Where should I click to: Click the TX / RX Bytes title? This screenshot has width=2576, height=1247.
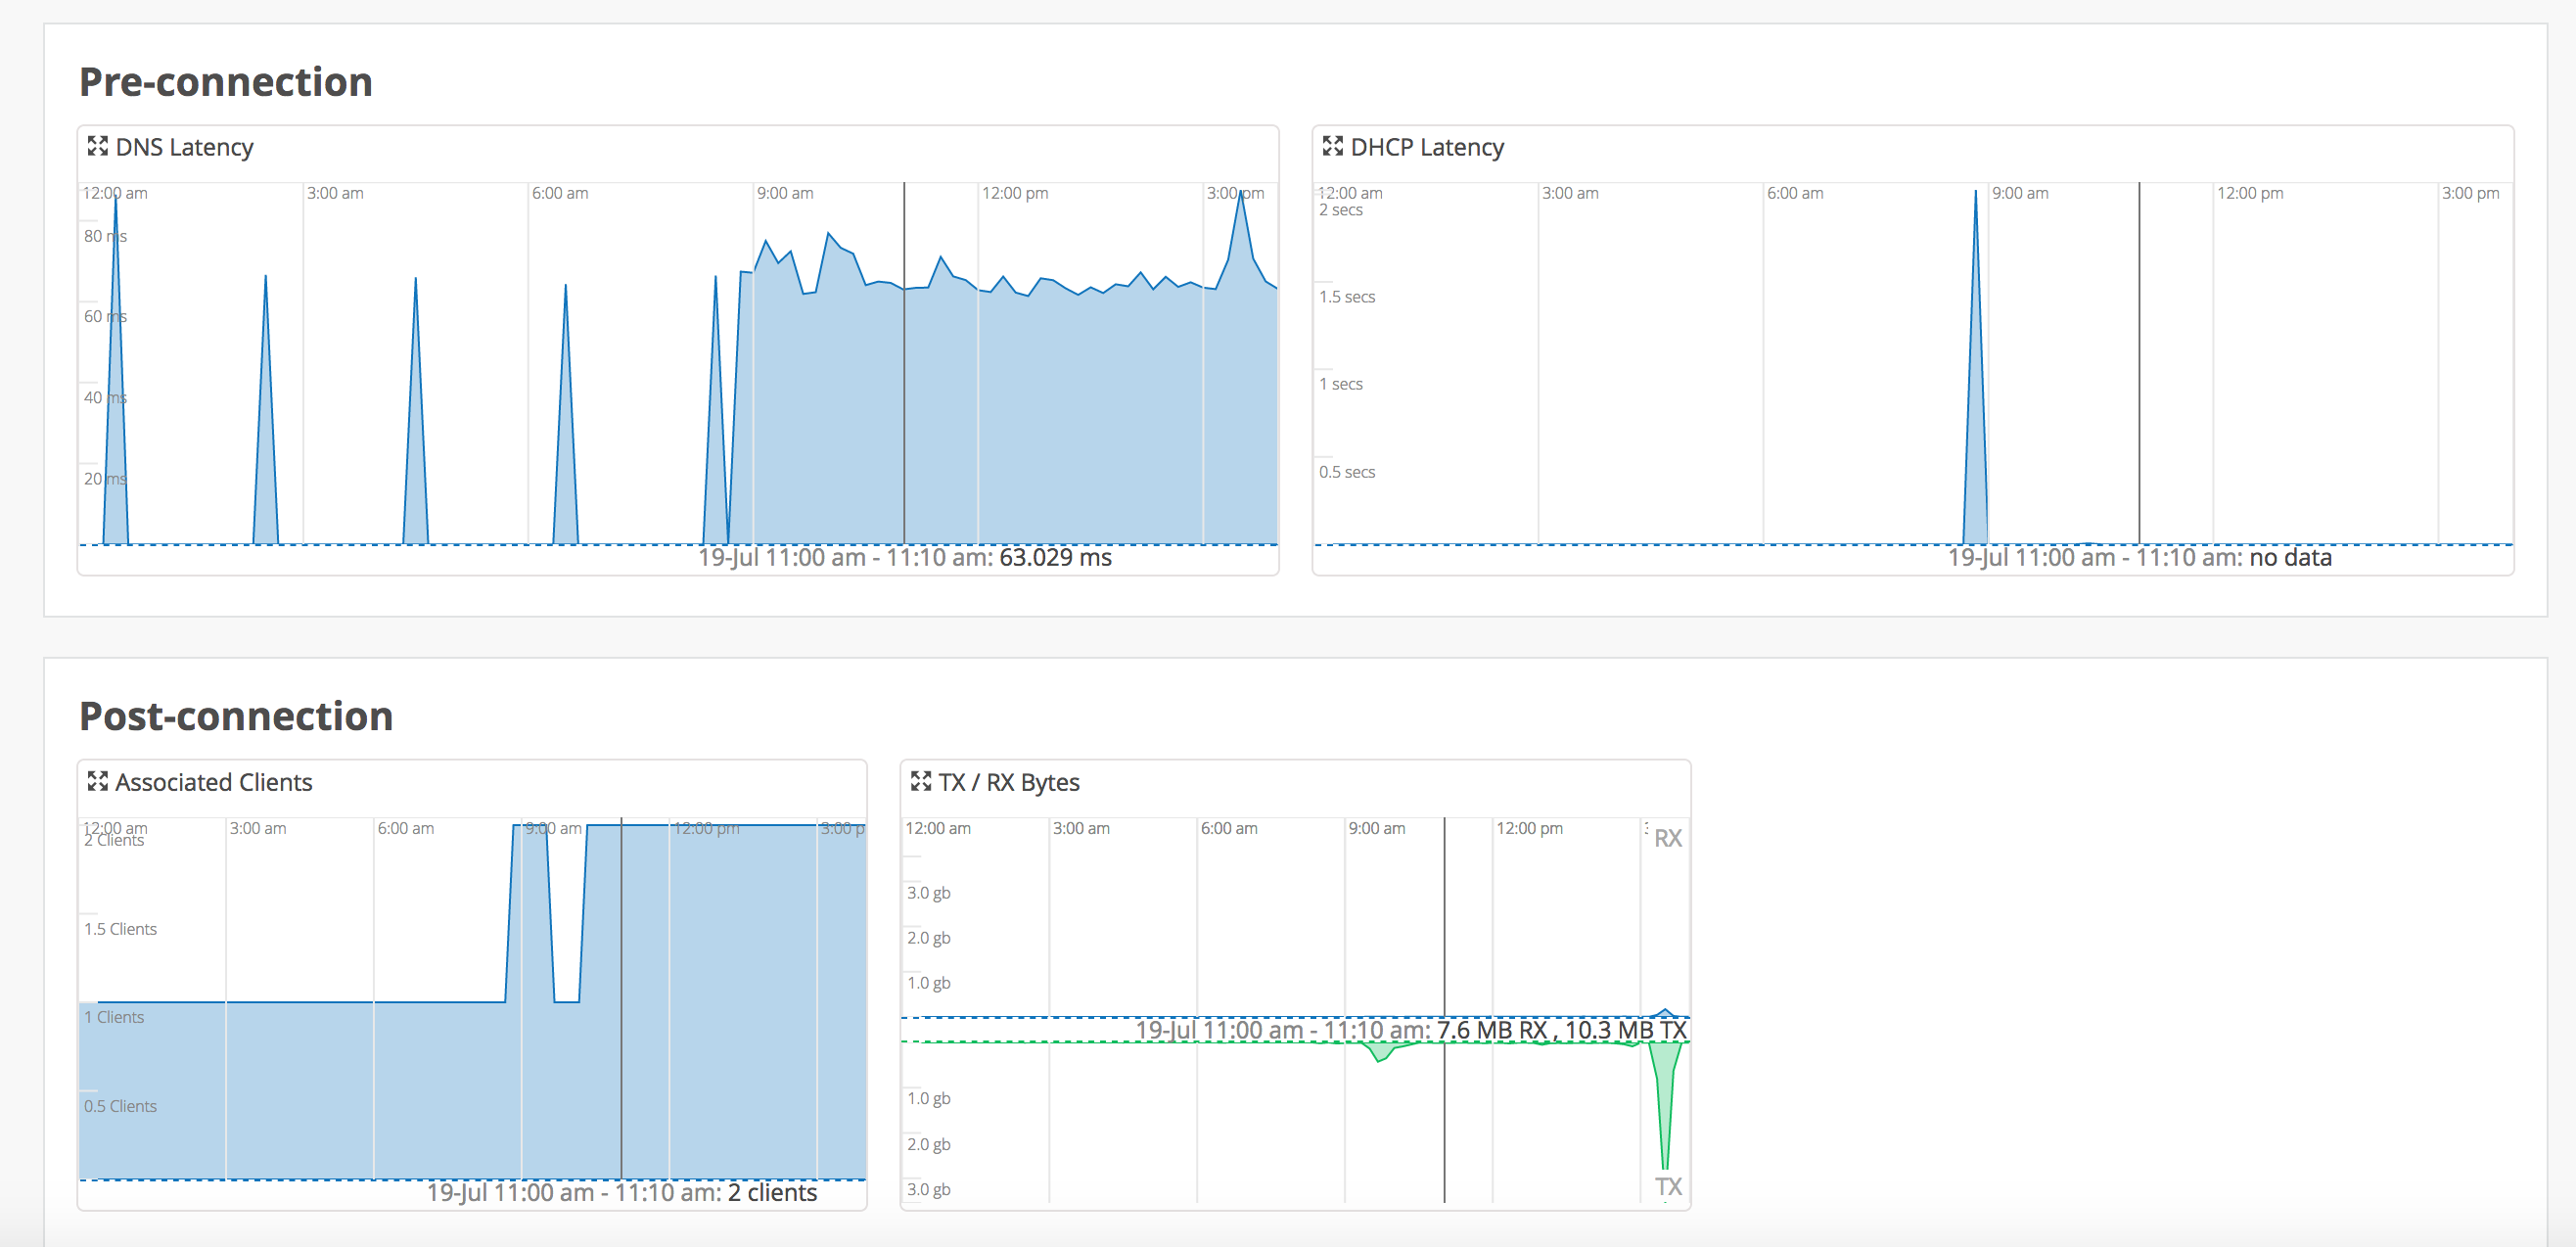(1008, 782)
